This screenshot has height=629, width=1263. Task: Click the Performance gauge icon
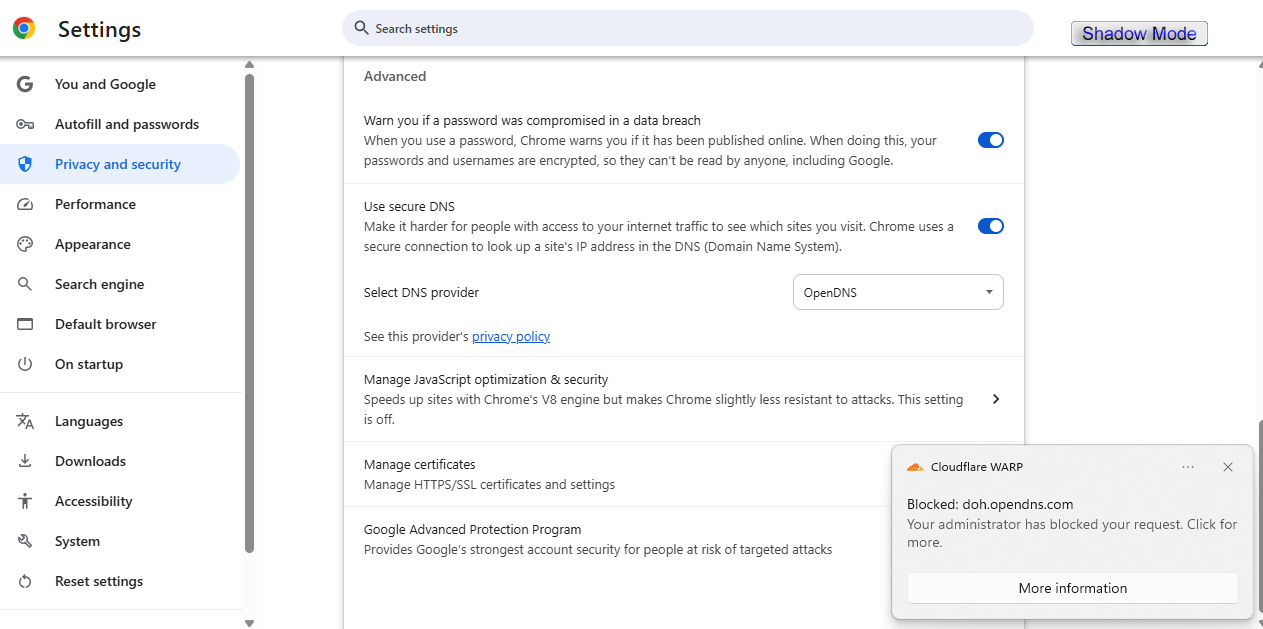25,204
